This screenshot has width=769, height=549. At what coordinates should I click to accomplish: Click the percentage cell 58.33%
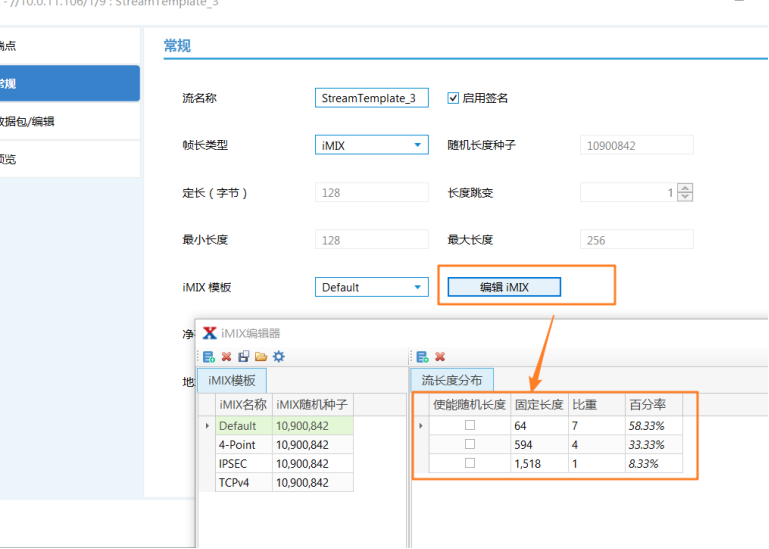pos(654,426)
